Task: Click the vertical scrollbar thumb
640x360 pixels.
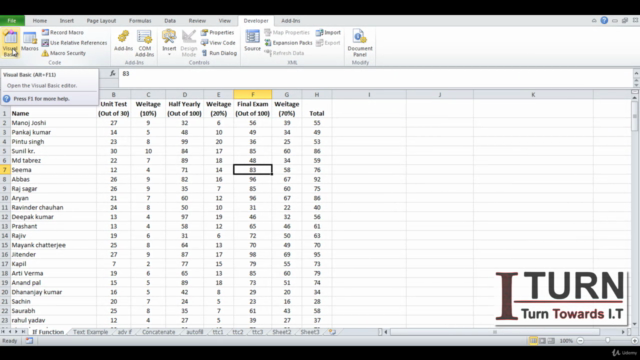Action: click(x=635, y=116)
